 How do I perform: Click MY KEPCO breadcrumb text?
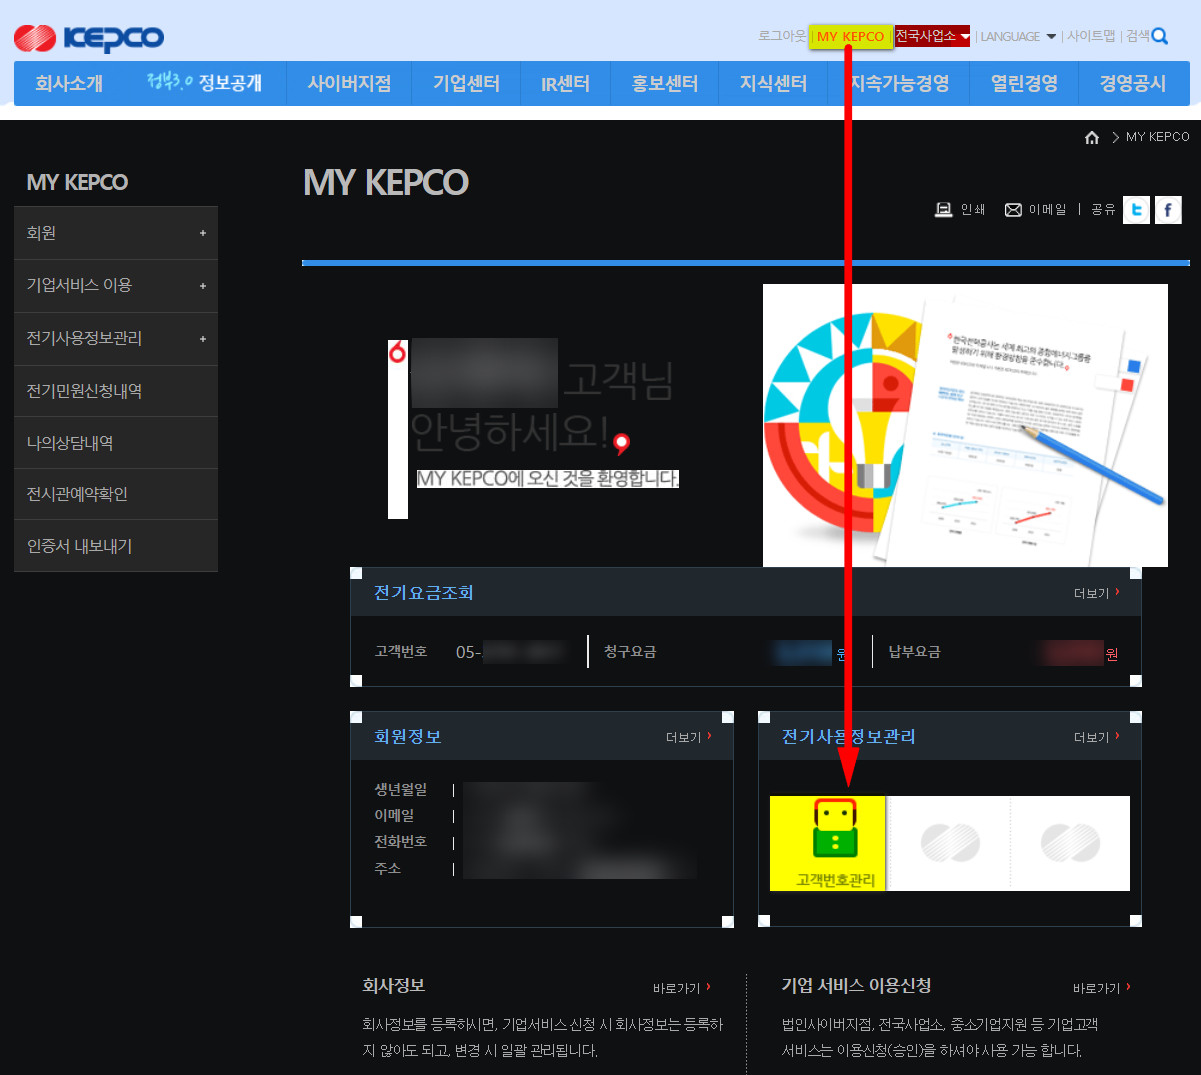[x=1158, y=137]
